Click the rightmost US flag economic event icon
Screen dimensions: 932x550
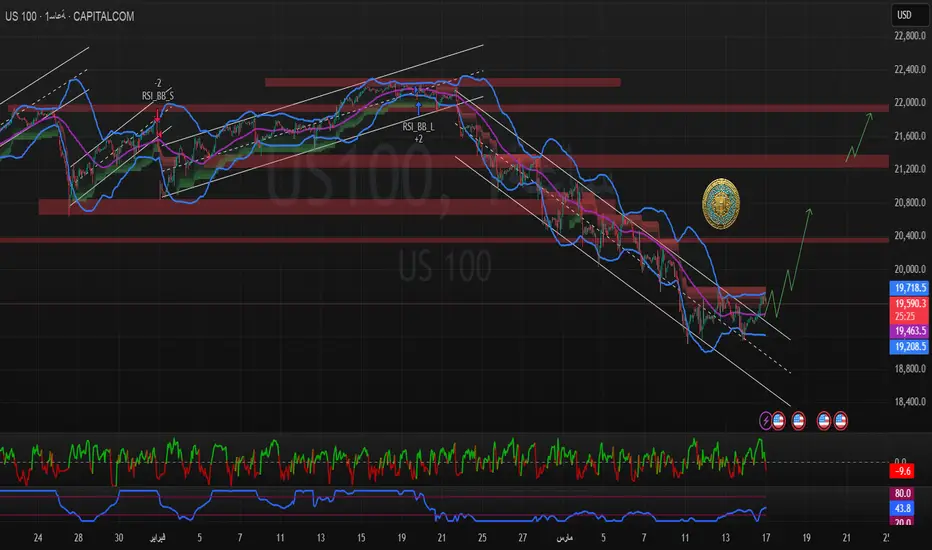point(841,422)
